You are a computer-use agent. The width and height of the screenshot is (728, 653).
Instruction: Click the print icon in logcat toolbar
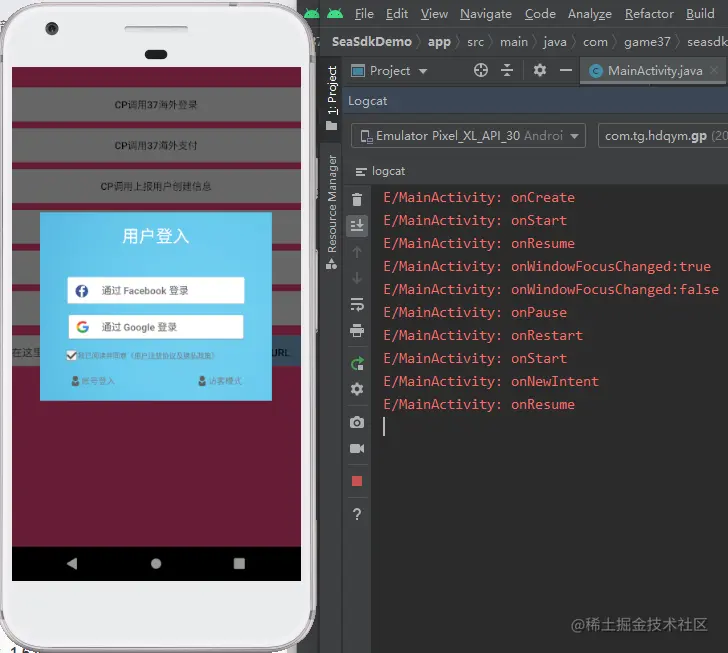pyautogui.click(x=357, y=331)
